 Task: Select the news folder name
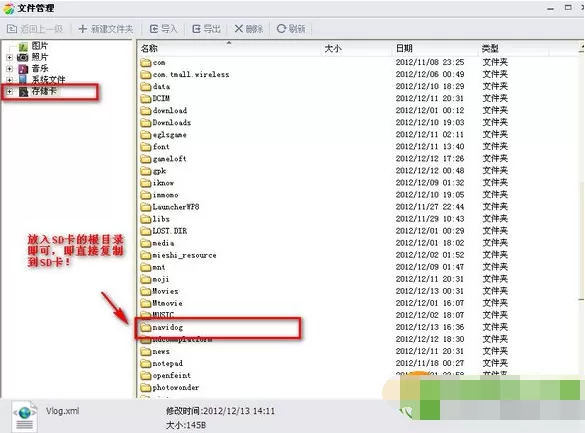(161, 351)
